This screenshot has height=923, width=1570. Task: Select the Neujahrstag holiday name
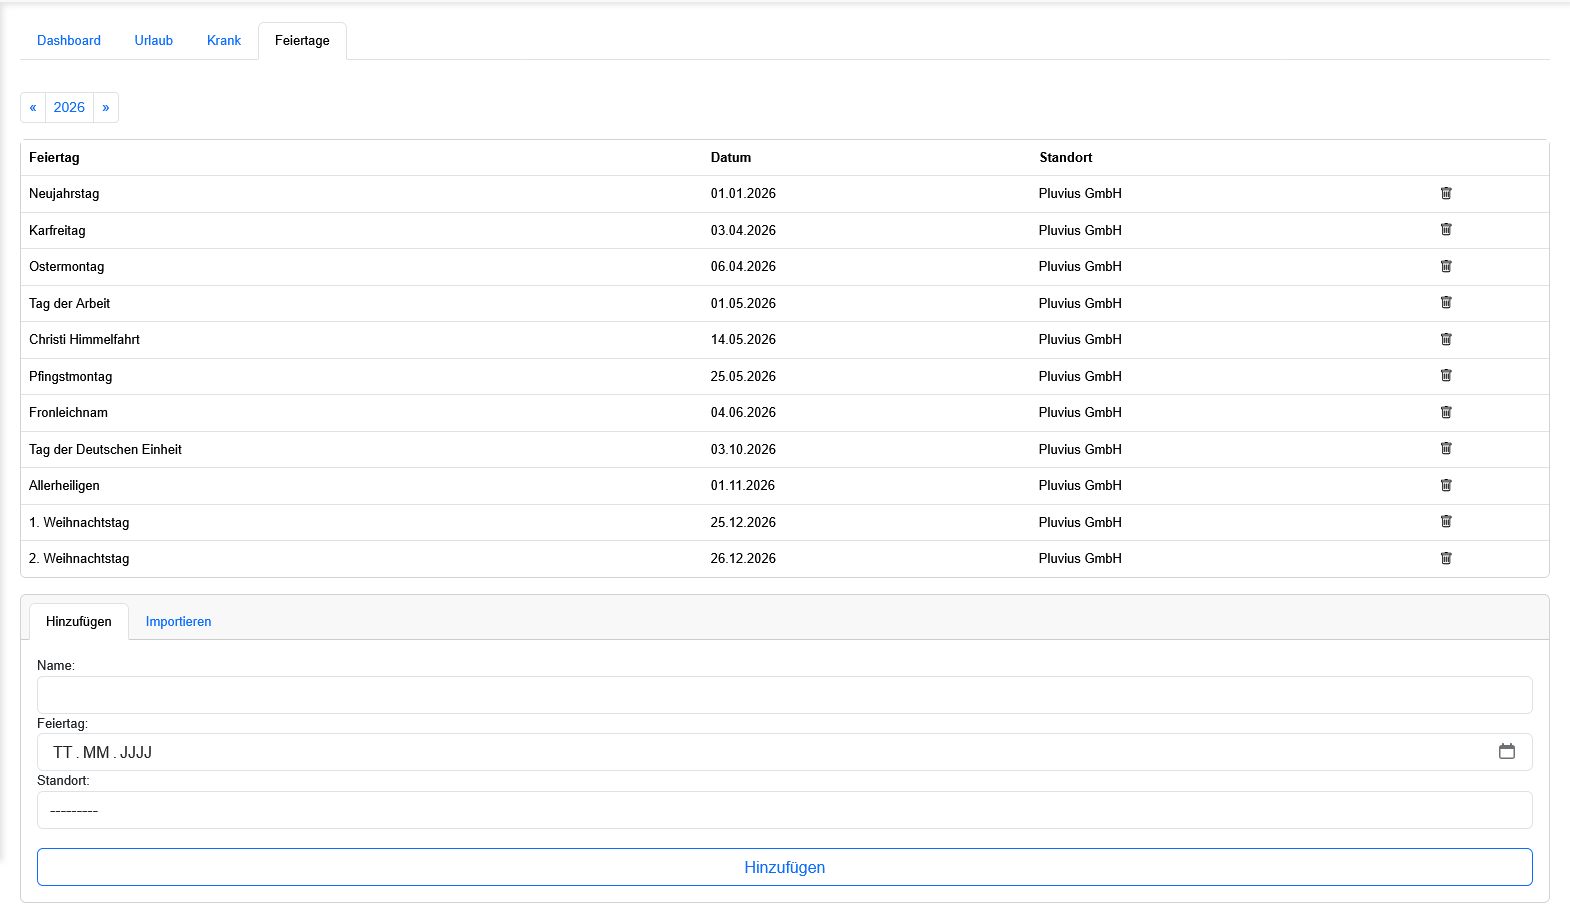click(x=64, y=193)
